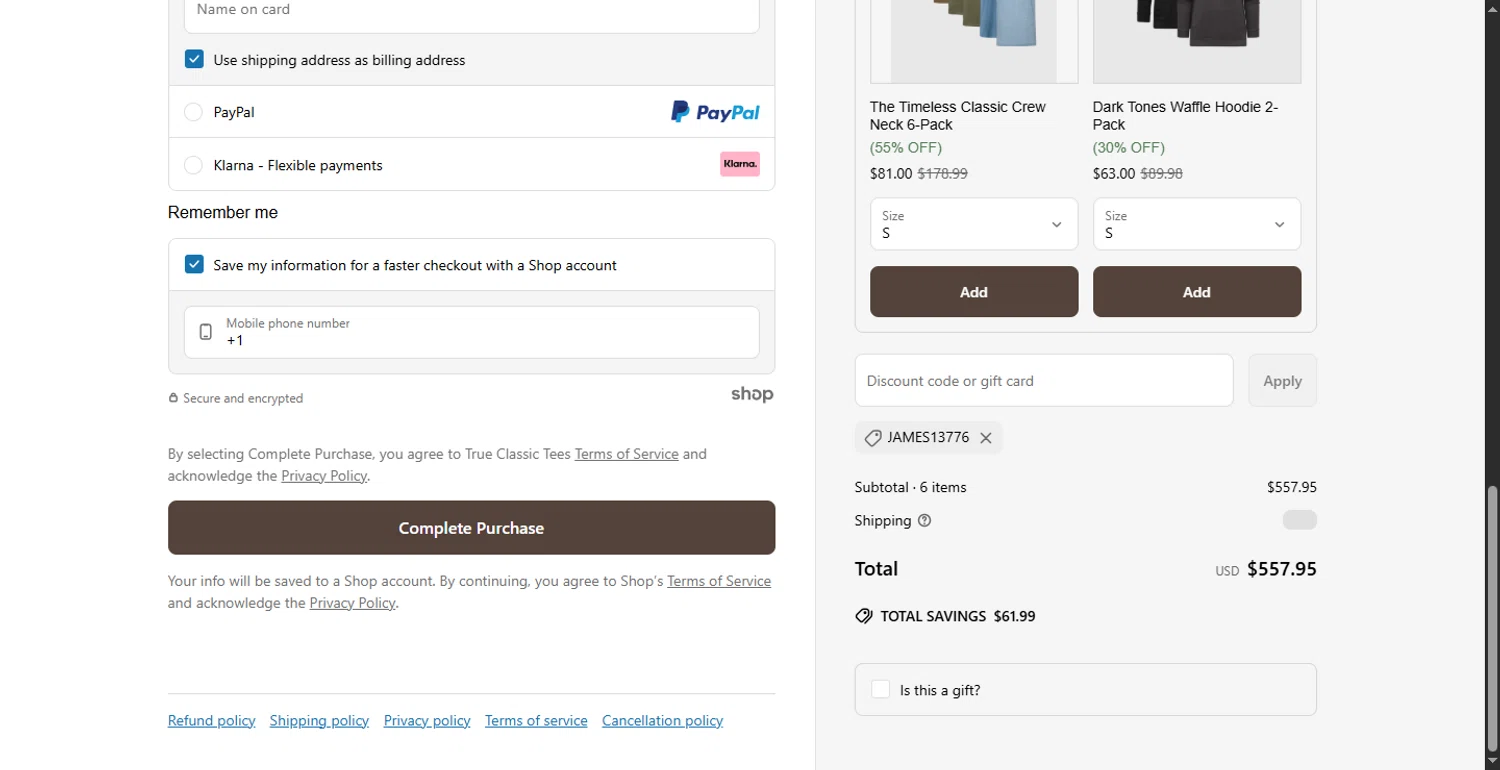Select Klarna flexible payments option
The image size is (1500, 770).
194,165
